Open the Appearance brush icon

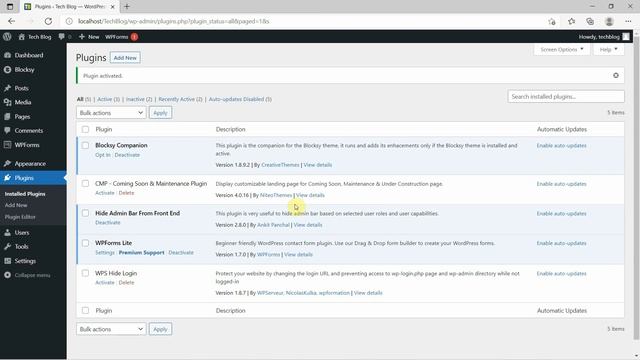tap(7, 164)
